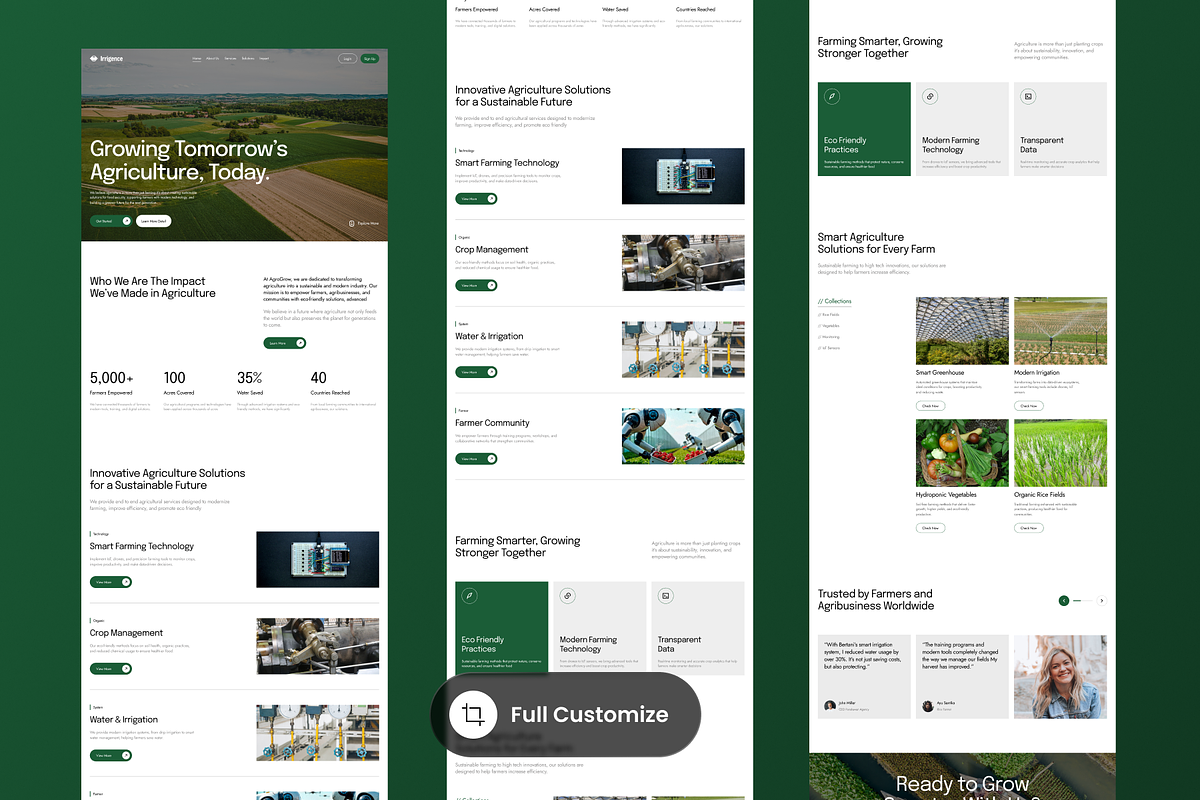The height and width of the screenshot is (800, 1200).
Task: Click the green Sign Up button
Action: pos(370,59)
